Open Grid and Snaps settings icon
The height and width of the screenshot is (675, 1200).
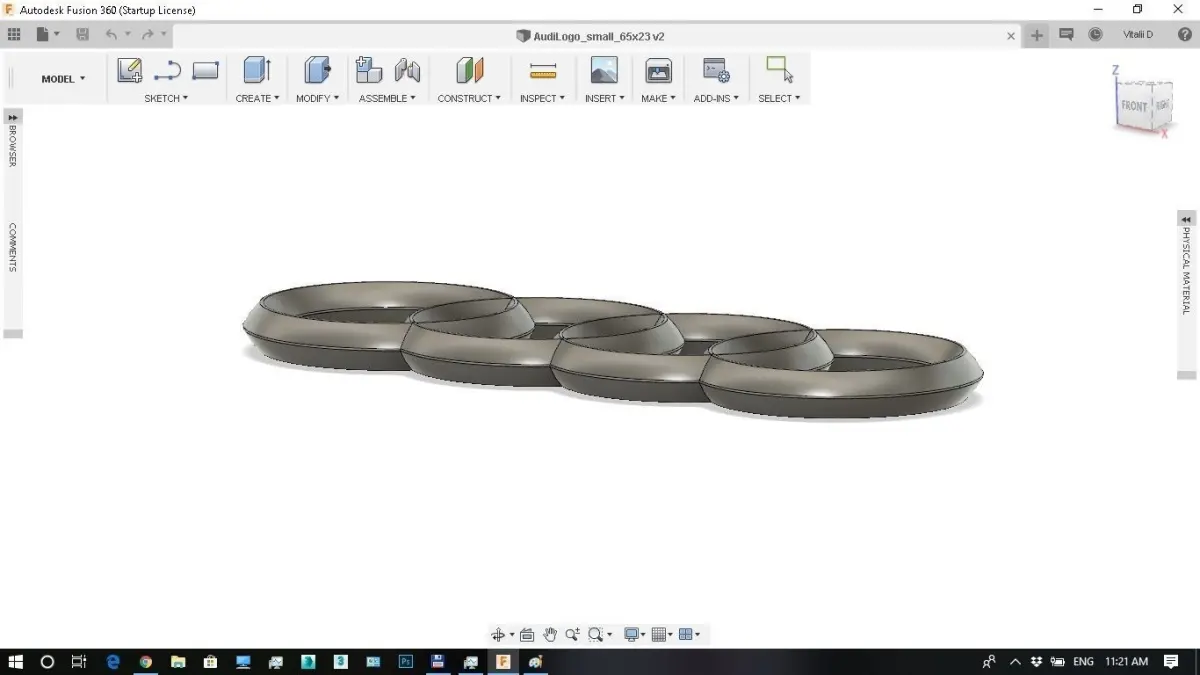(659, 634)
